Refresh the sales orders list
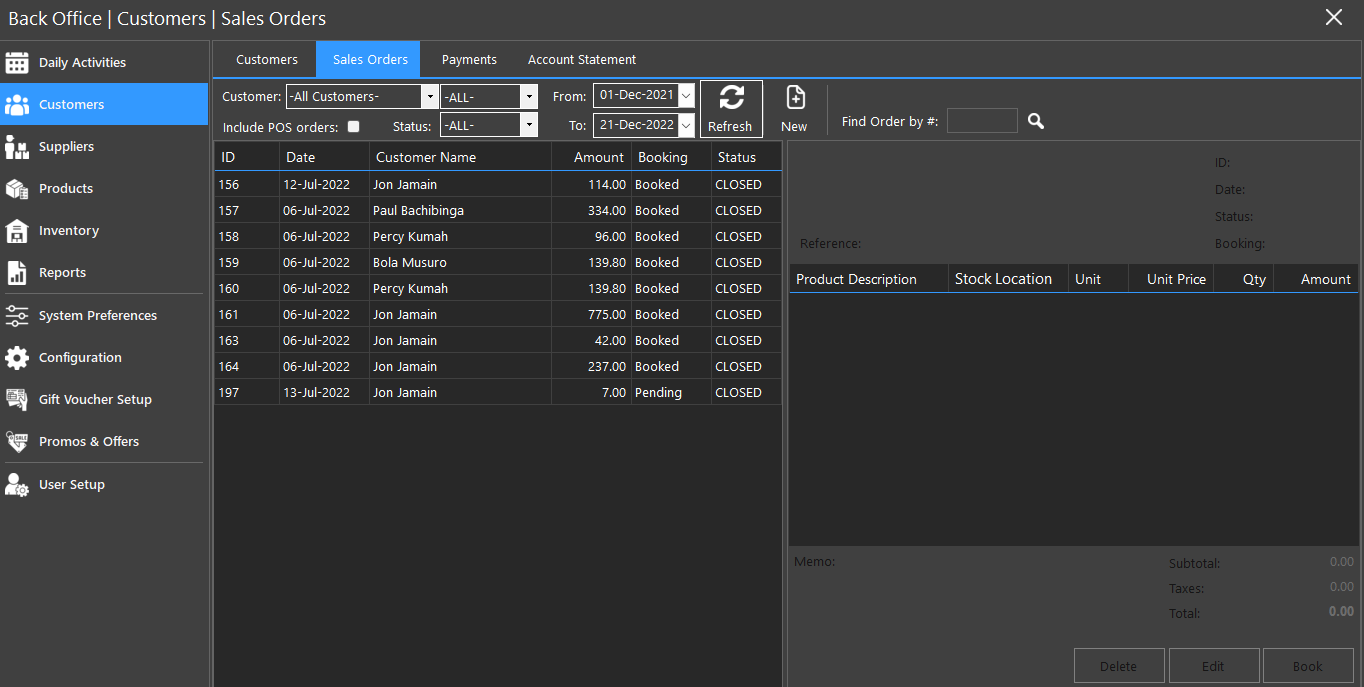Screen dimensions: 1364x687 (731, 108)
